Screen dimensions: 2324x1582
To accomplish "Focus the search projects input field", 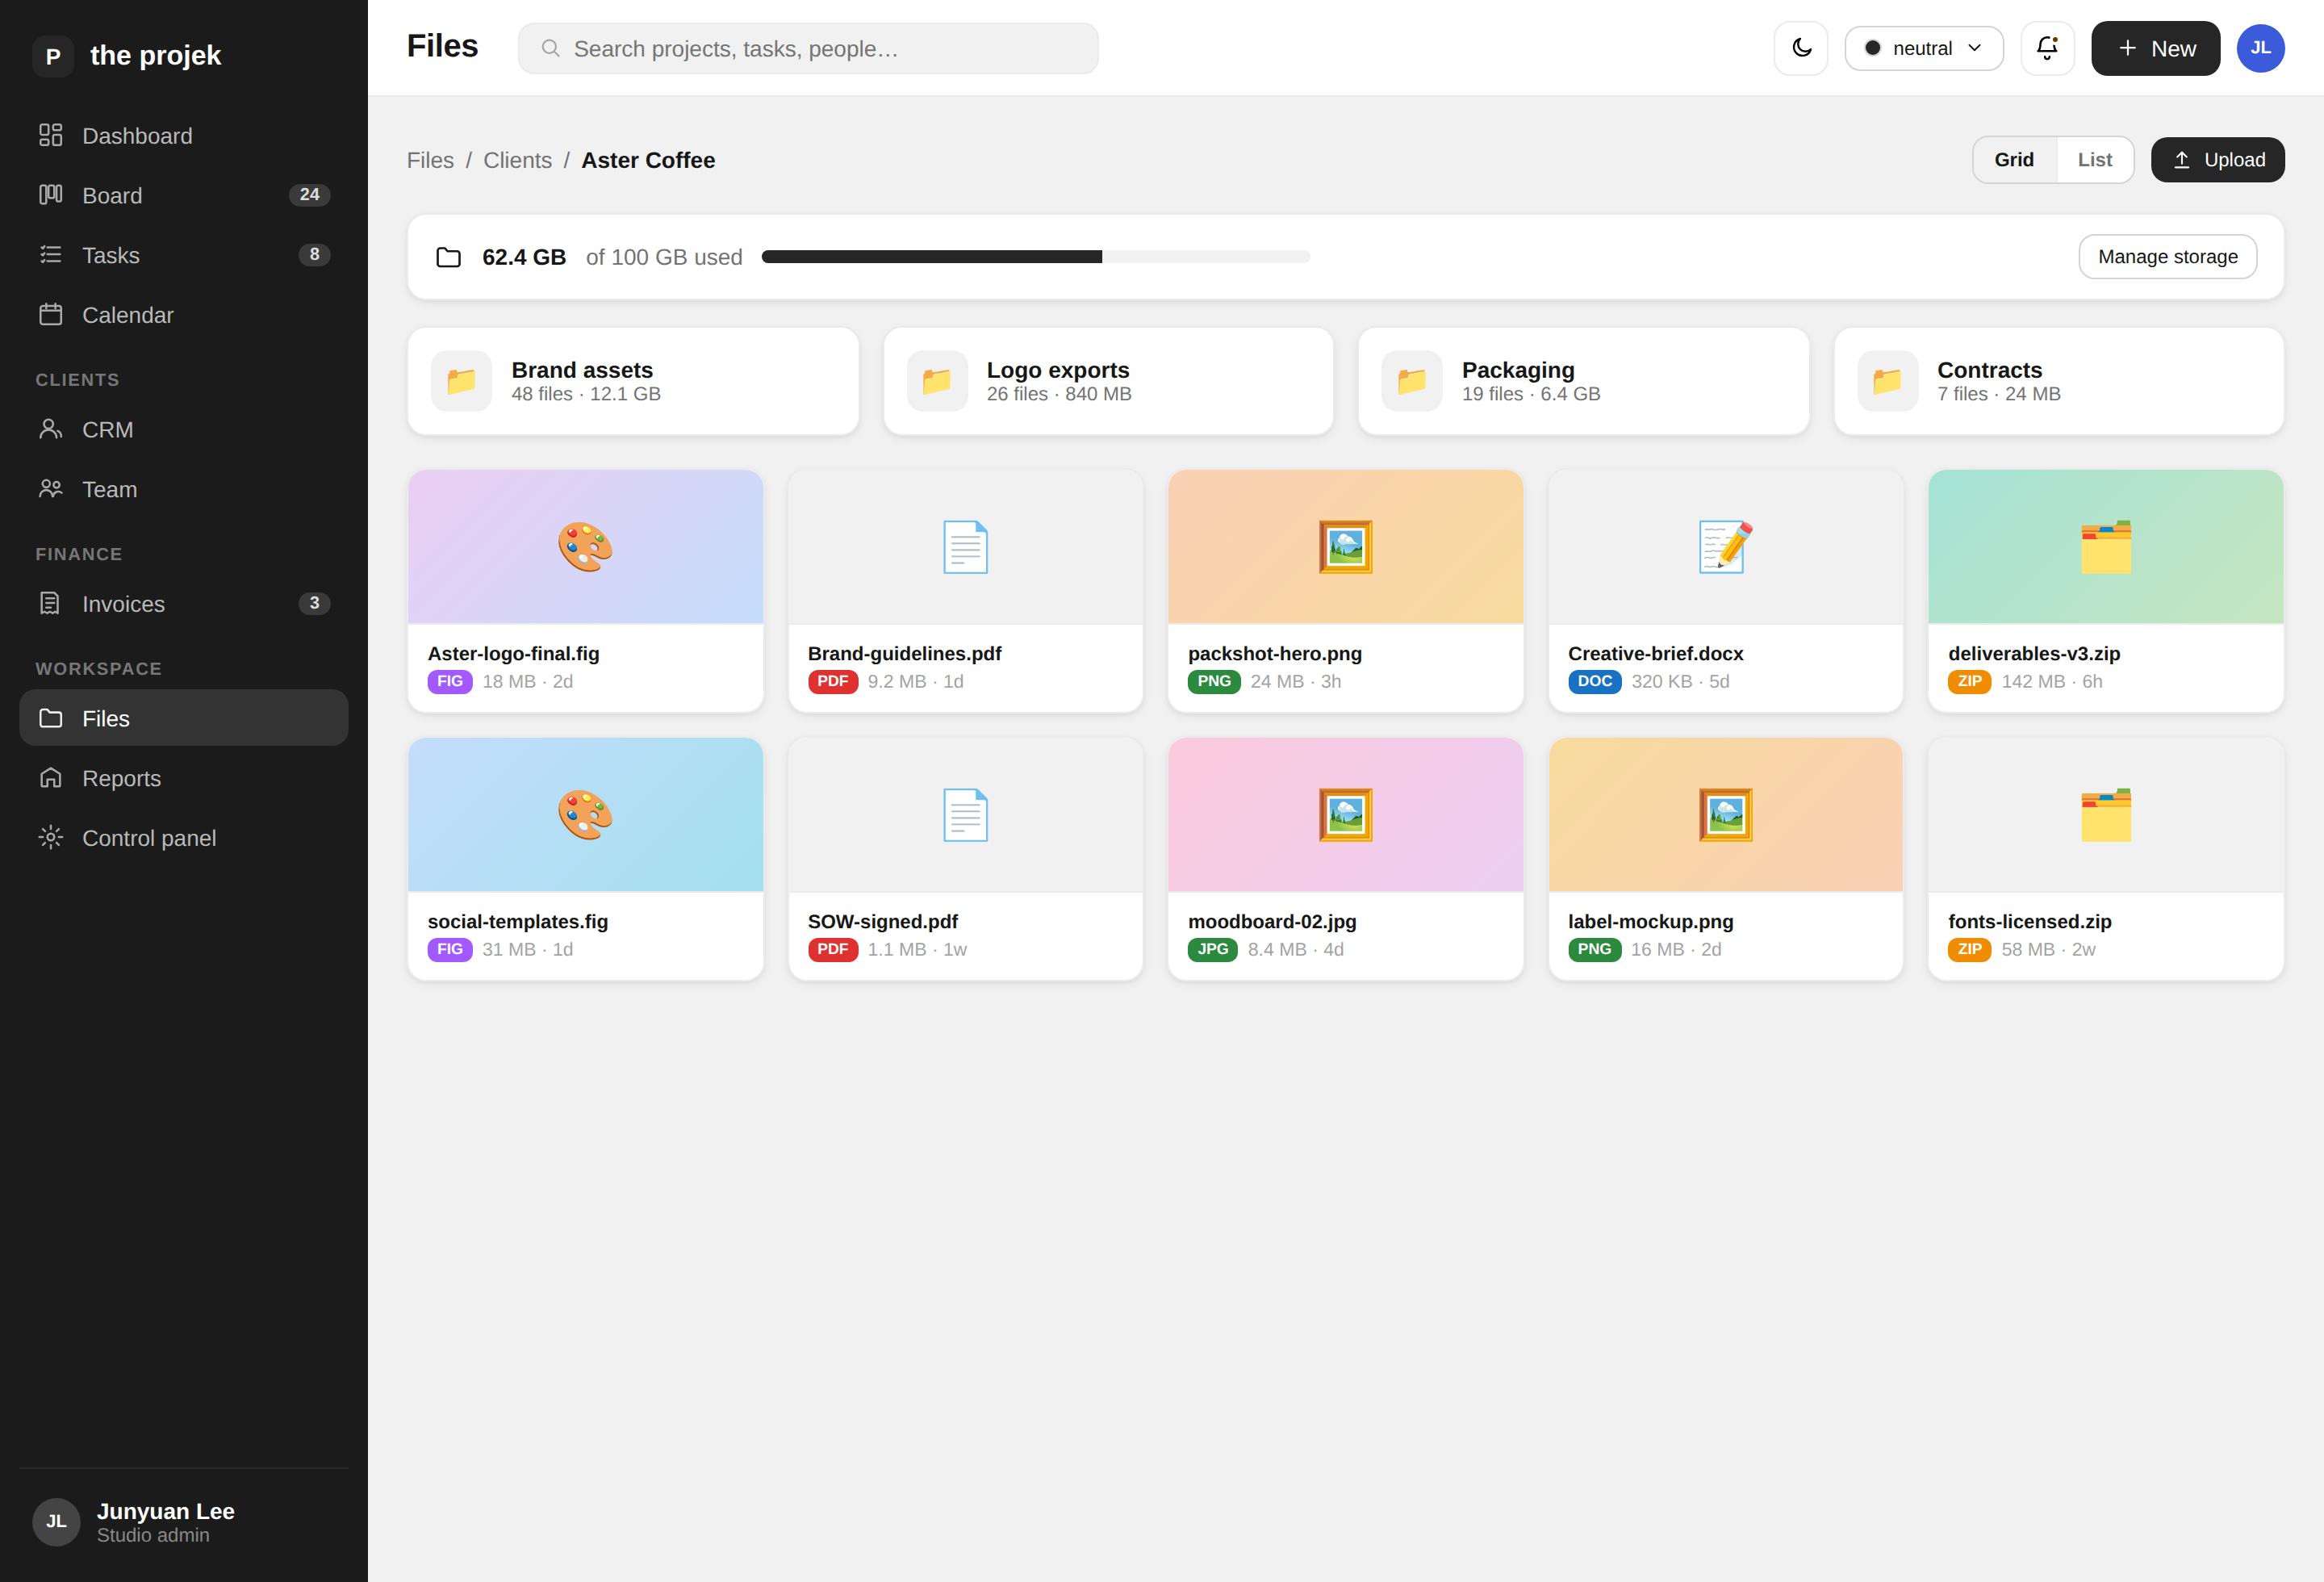I will (808, 48).
